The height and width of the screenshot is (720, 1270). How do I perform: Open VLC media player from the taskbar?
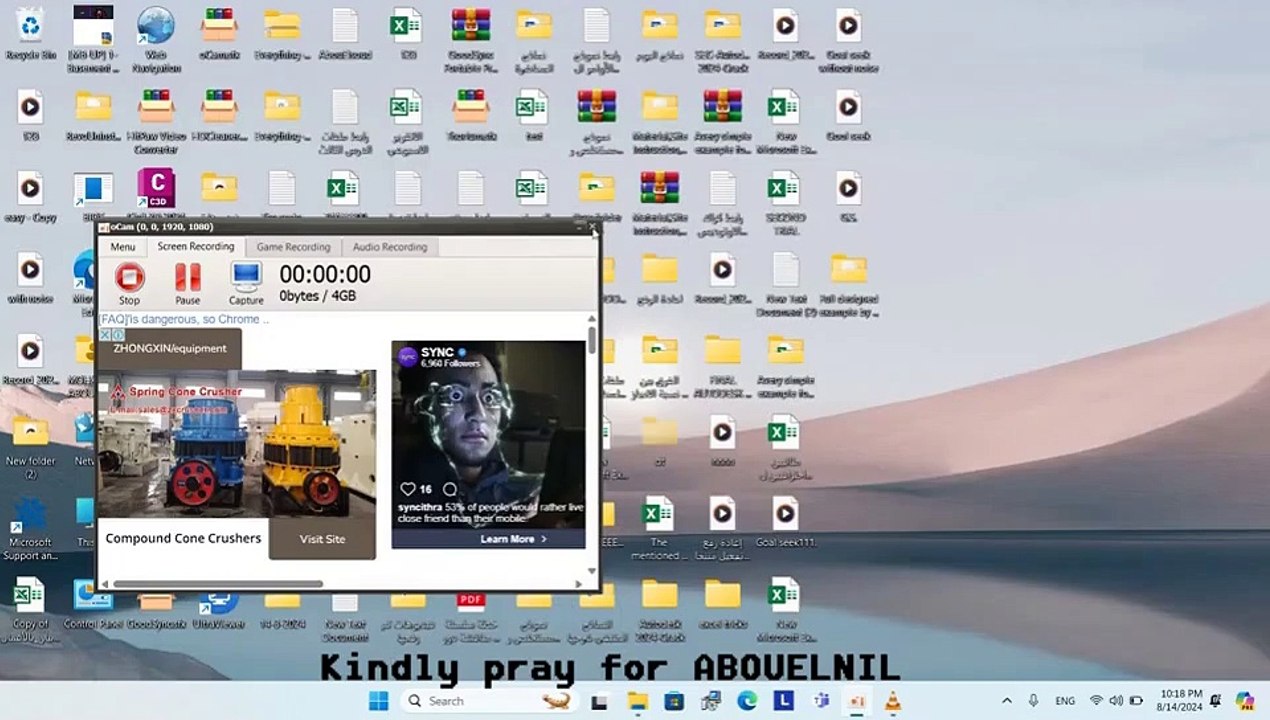893,701
